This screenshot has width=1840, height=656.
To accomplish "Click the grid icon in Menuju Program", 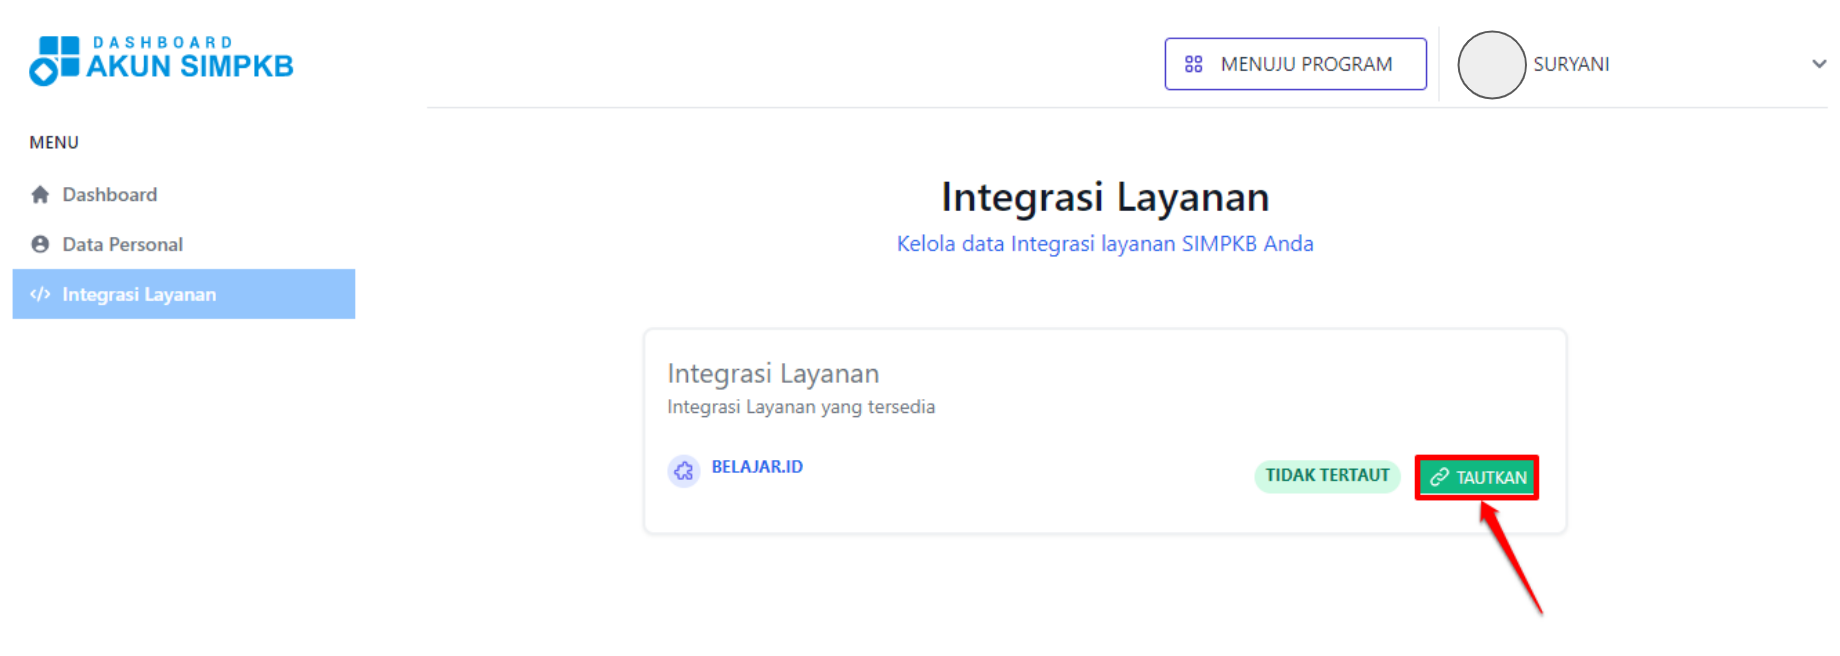I will [1193, 64].
